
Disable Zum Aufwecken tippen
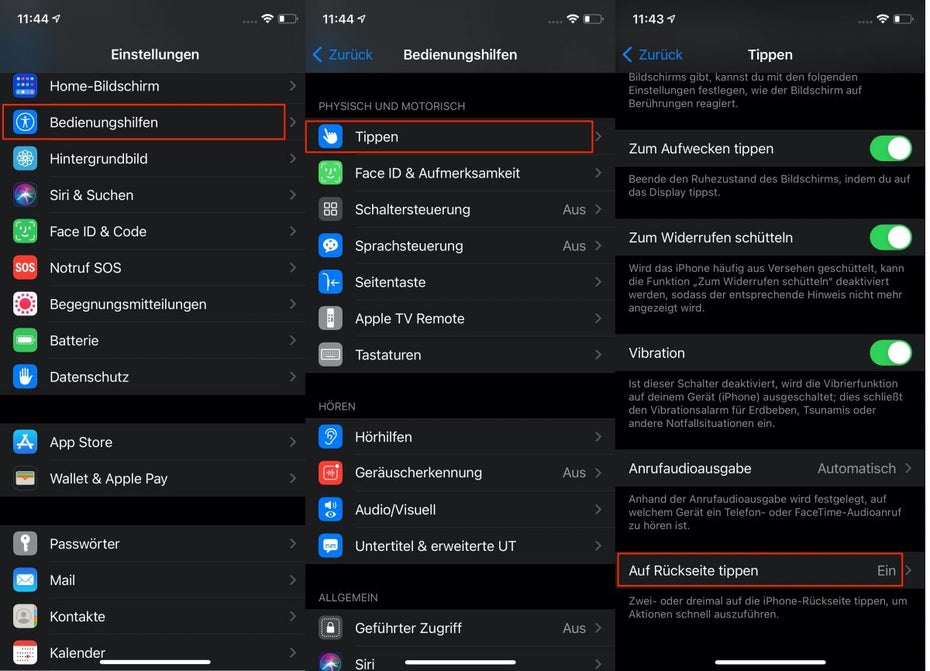pos(890,148)
